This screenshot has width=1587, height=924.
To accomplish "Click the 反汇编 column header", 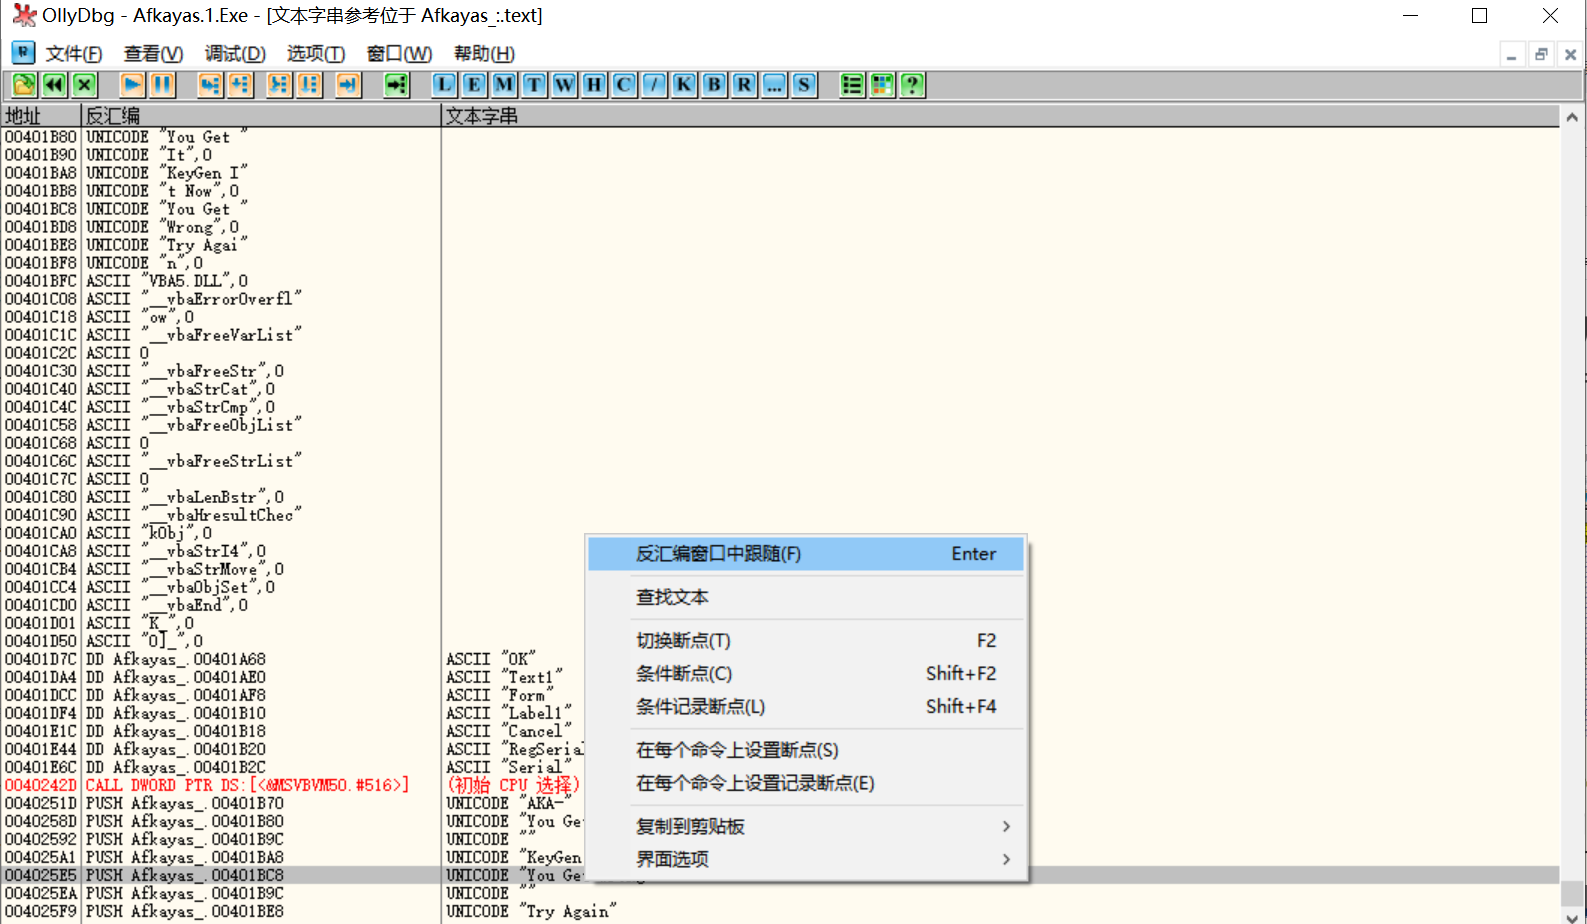I will 261,116.
